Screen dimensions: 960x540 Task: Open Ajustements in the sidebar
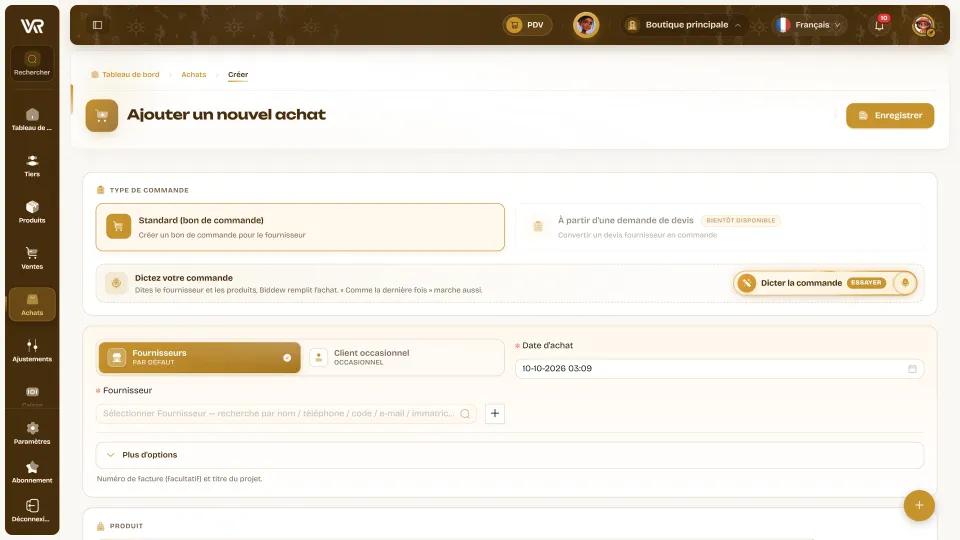32,351
